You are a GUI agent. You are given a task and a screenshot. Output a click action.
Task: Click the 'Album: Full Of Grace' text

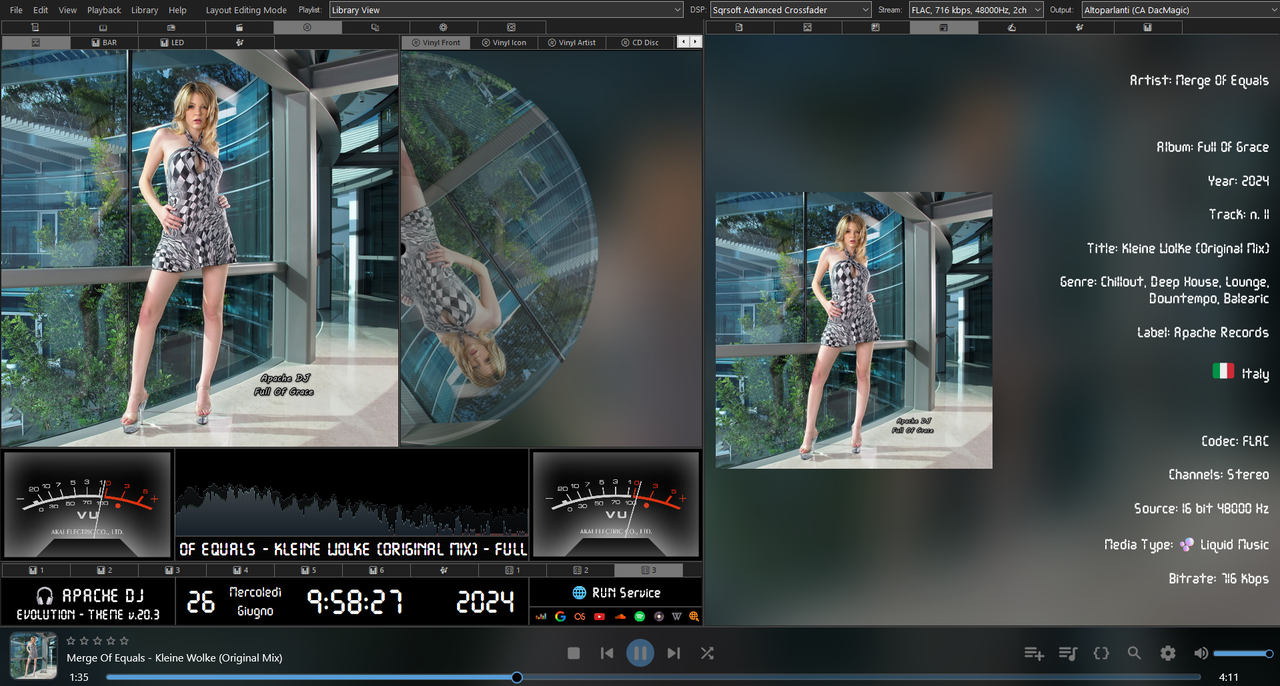point(1212,146)
